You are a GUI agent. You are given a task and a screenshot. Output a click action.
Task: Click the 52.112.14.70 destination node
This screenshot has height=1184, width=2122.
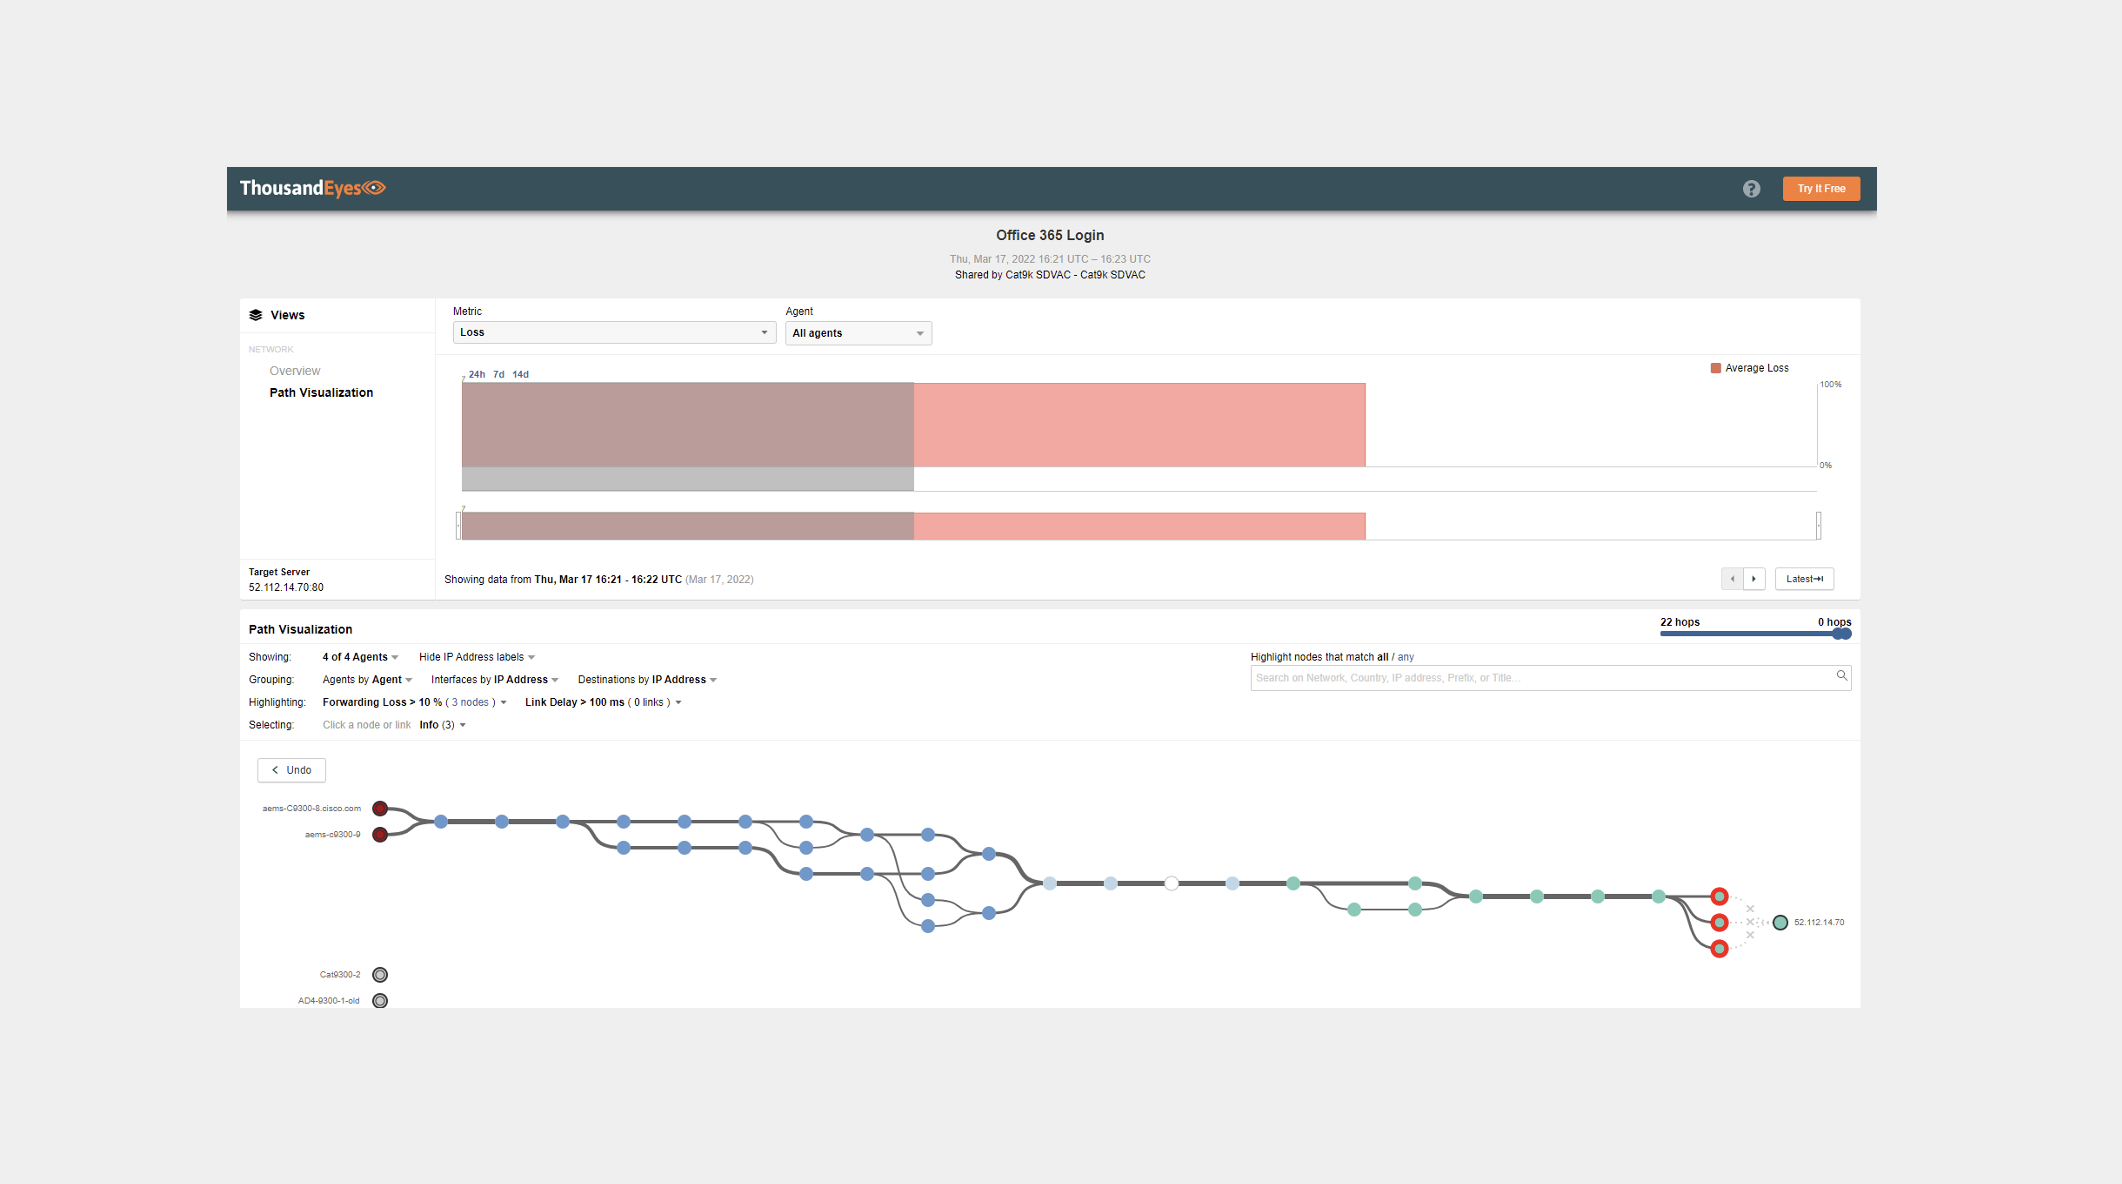coord(1780,922)
